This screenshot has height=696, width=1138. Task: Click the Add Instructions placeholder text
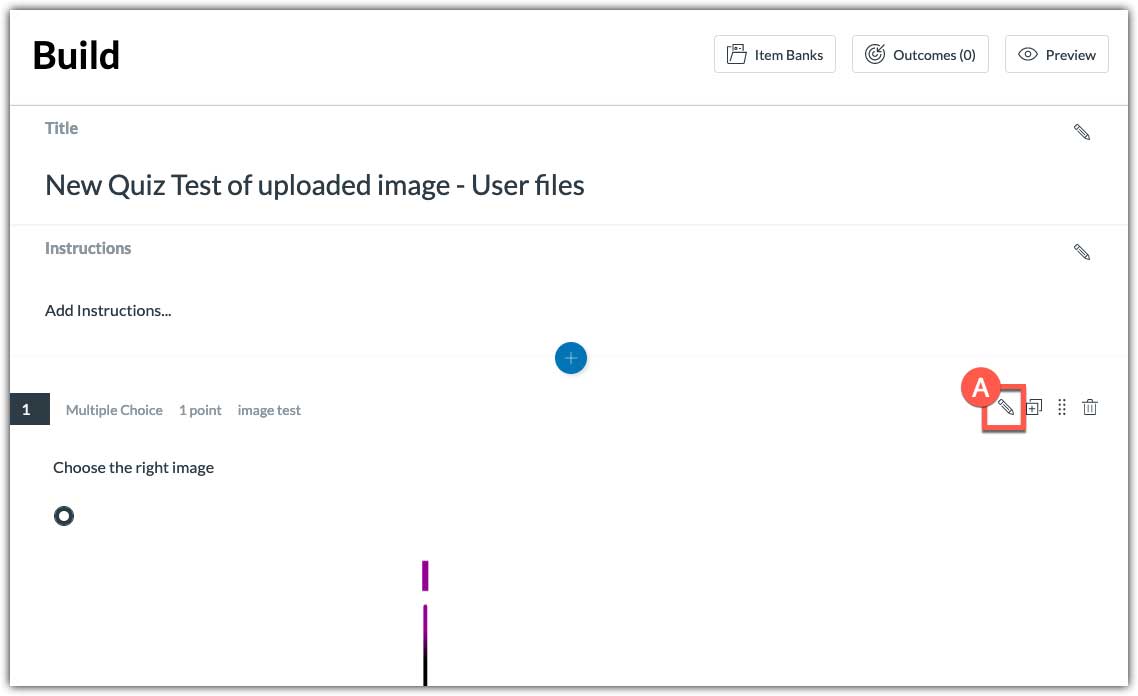tap(108, 310)
